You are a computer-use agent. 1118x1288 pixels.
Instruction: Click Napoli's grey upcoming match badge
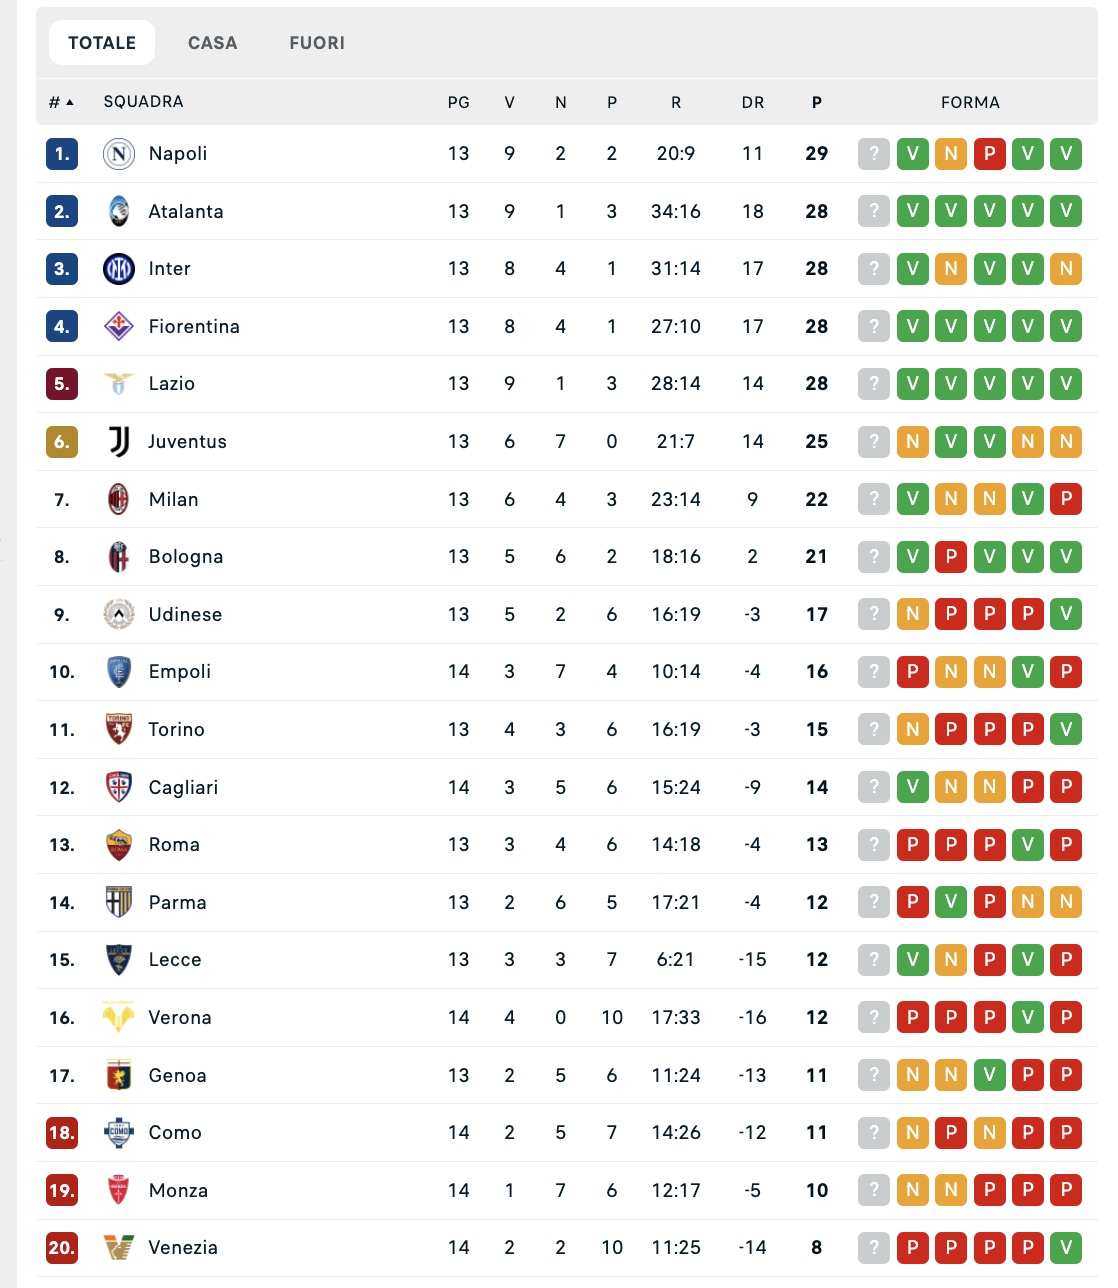click(x=874, y=154)
